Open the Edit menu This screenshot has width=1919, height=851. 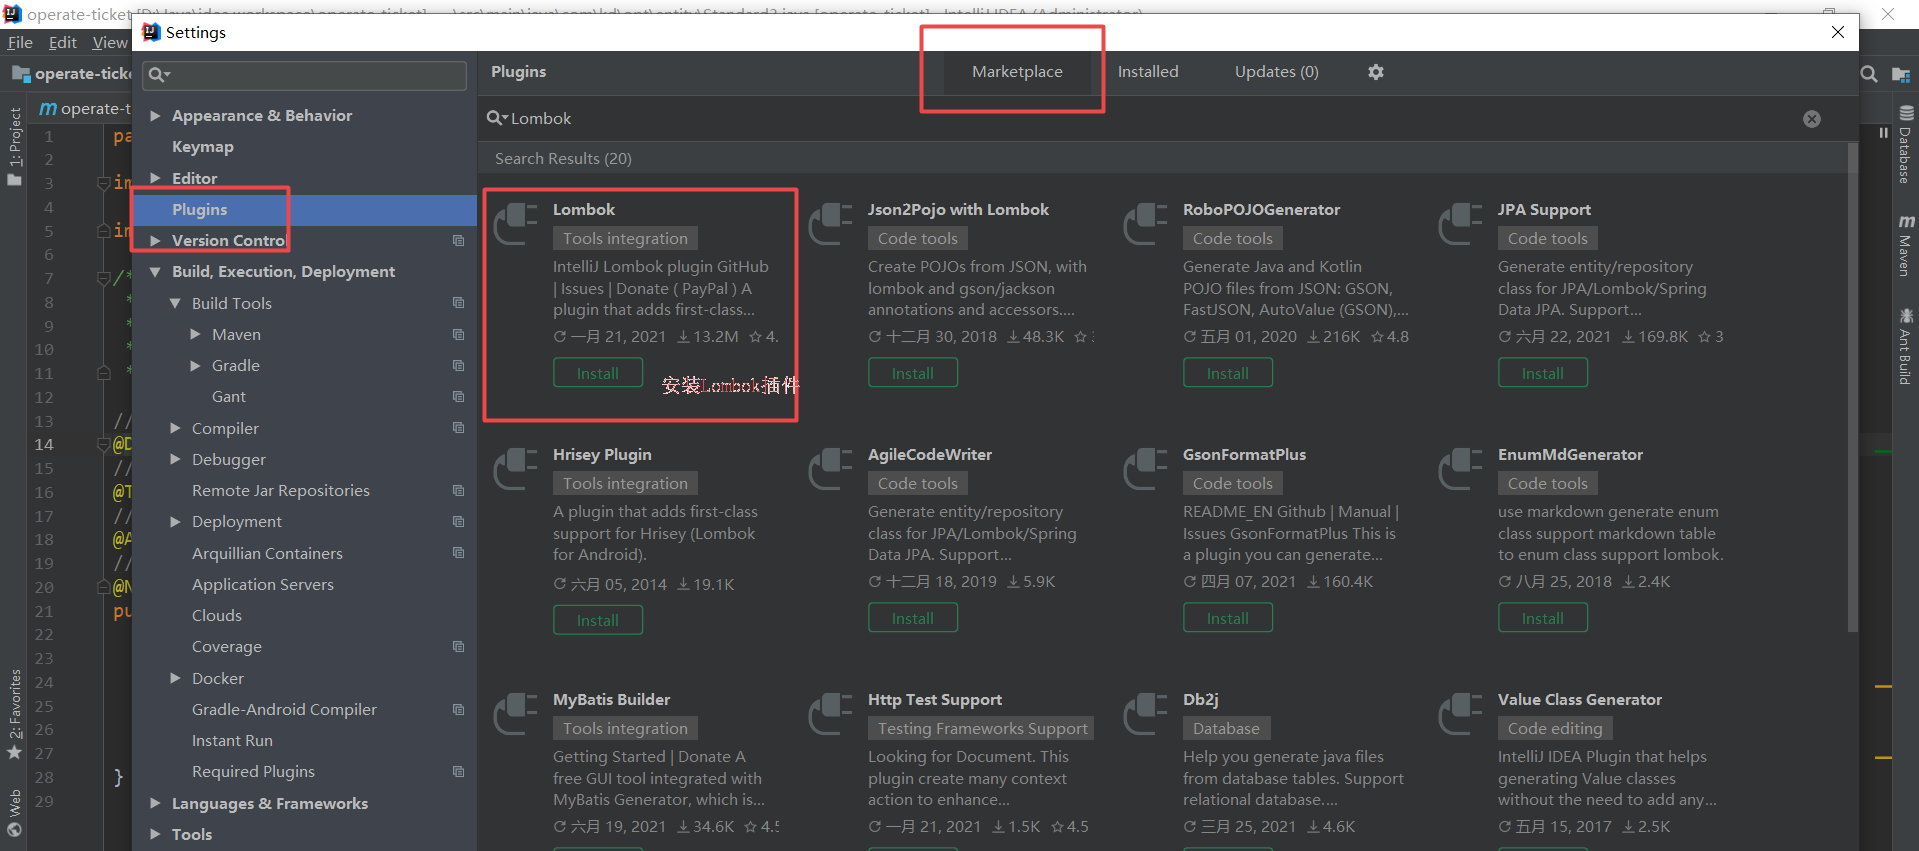point(62,42)
